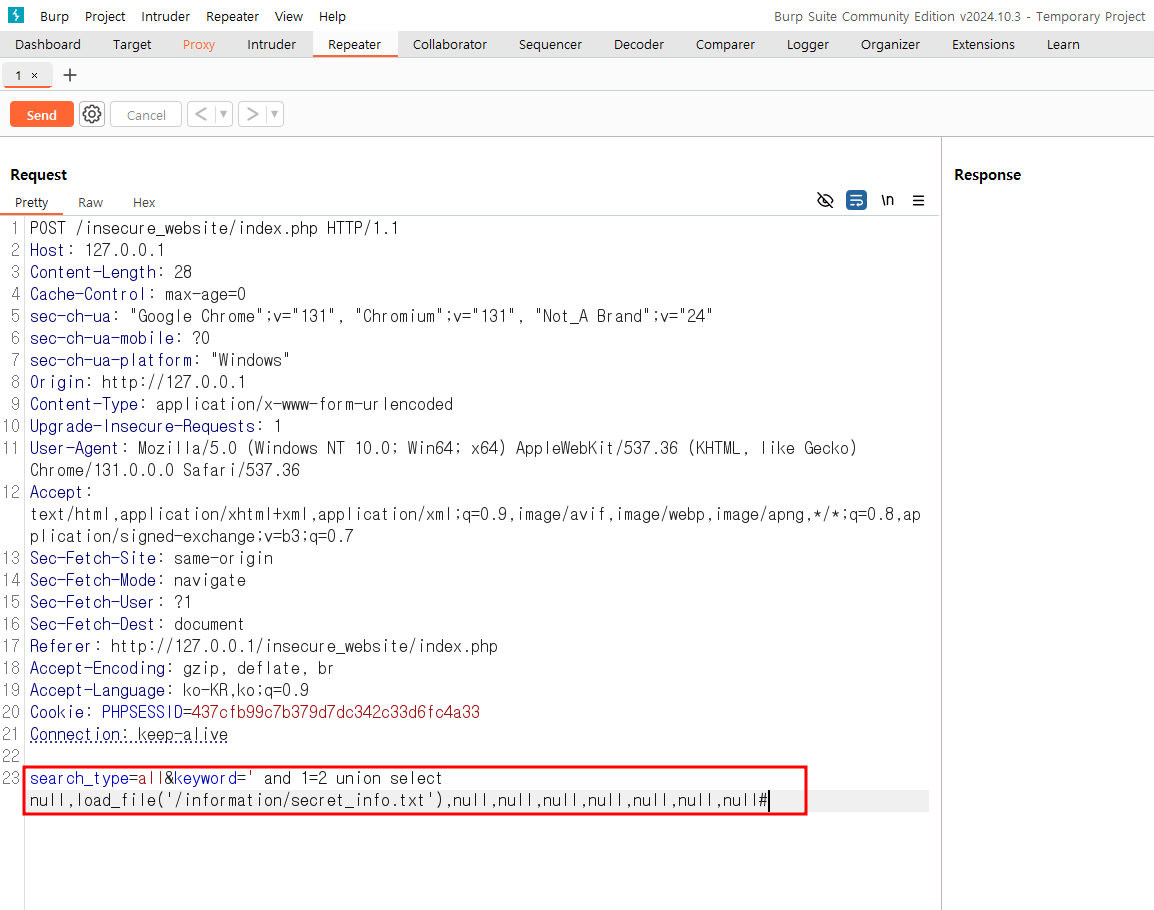1154x910 pixels.
Task: Click the Referer header line
Action: 263,646
